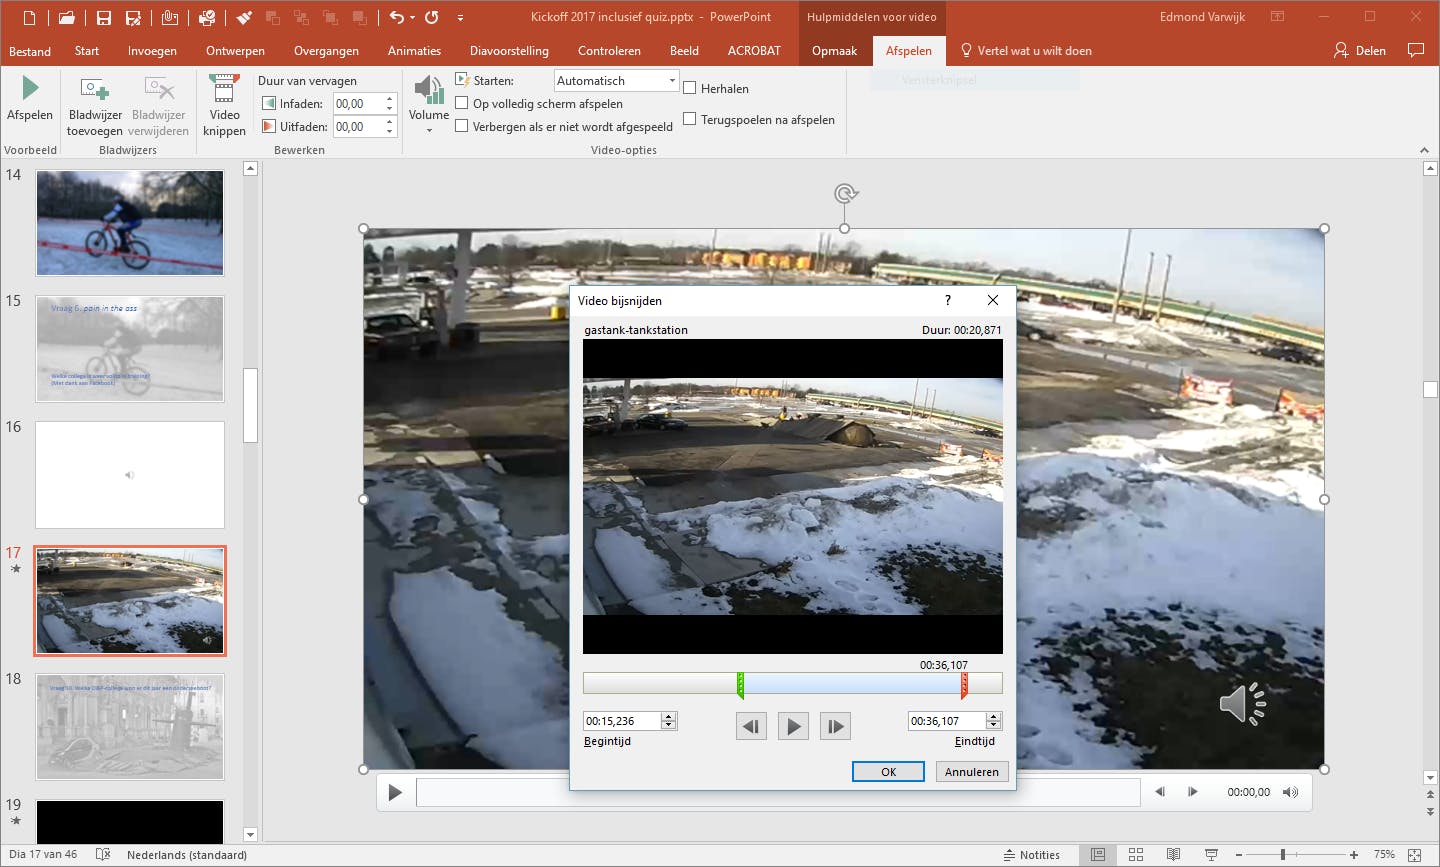Image resolution: width=1440 pixels, height=867 pixels.
Task: Click the Afspelen preview play icon
Action: click(30, 89)
